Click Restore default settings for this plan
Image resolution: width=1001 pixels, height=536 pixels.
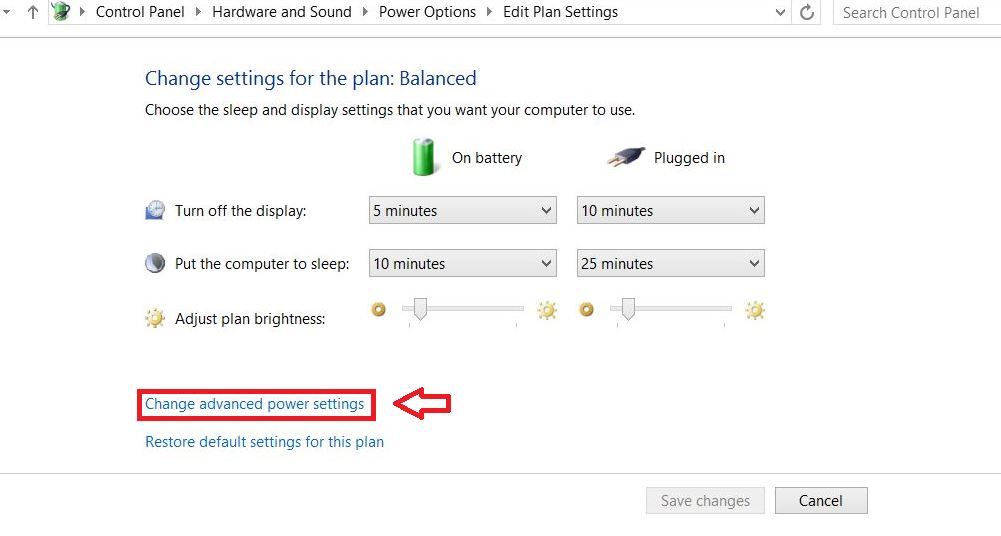(264, 441)
